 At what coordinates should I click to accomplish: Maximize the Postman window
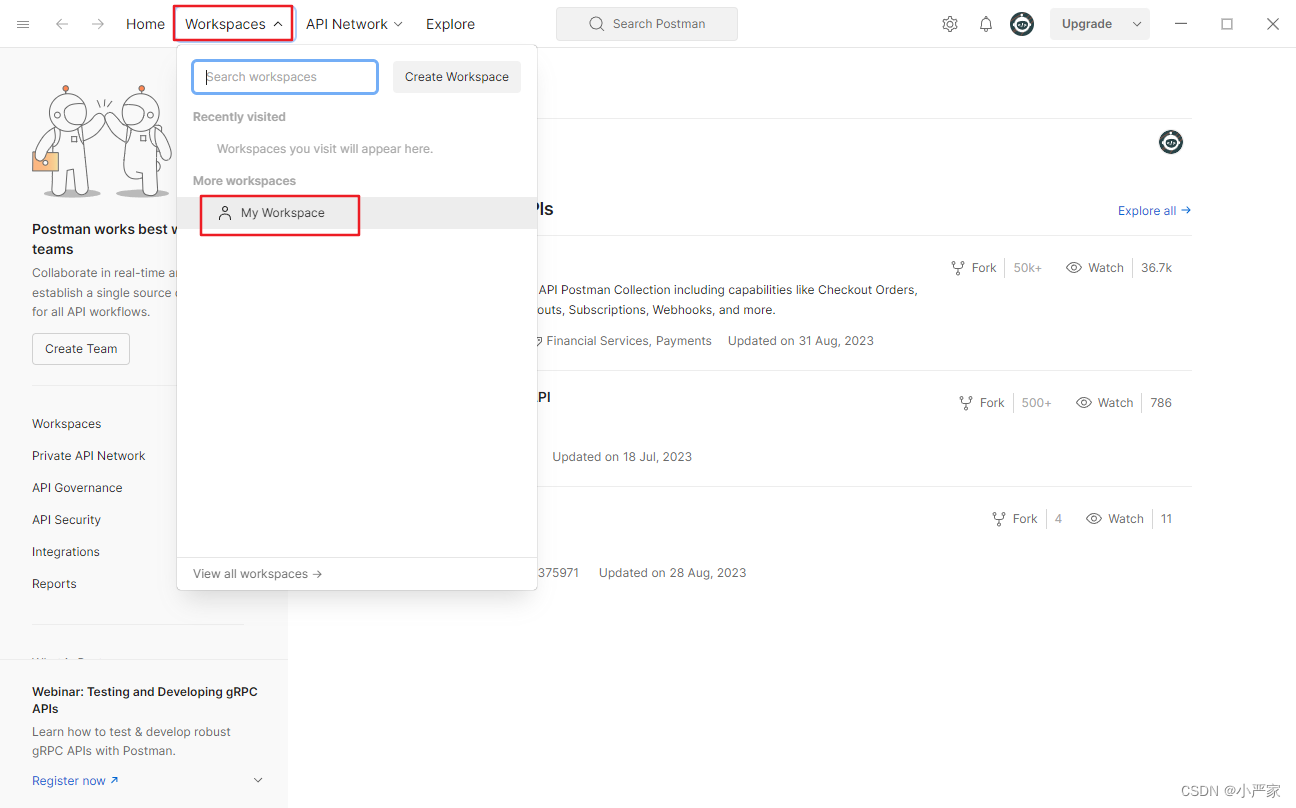[x=1227, y=24]
